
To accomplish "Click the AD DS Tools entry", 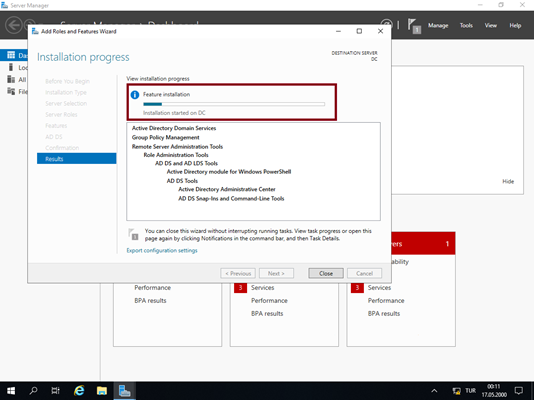I will (x=182, y=181).
